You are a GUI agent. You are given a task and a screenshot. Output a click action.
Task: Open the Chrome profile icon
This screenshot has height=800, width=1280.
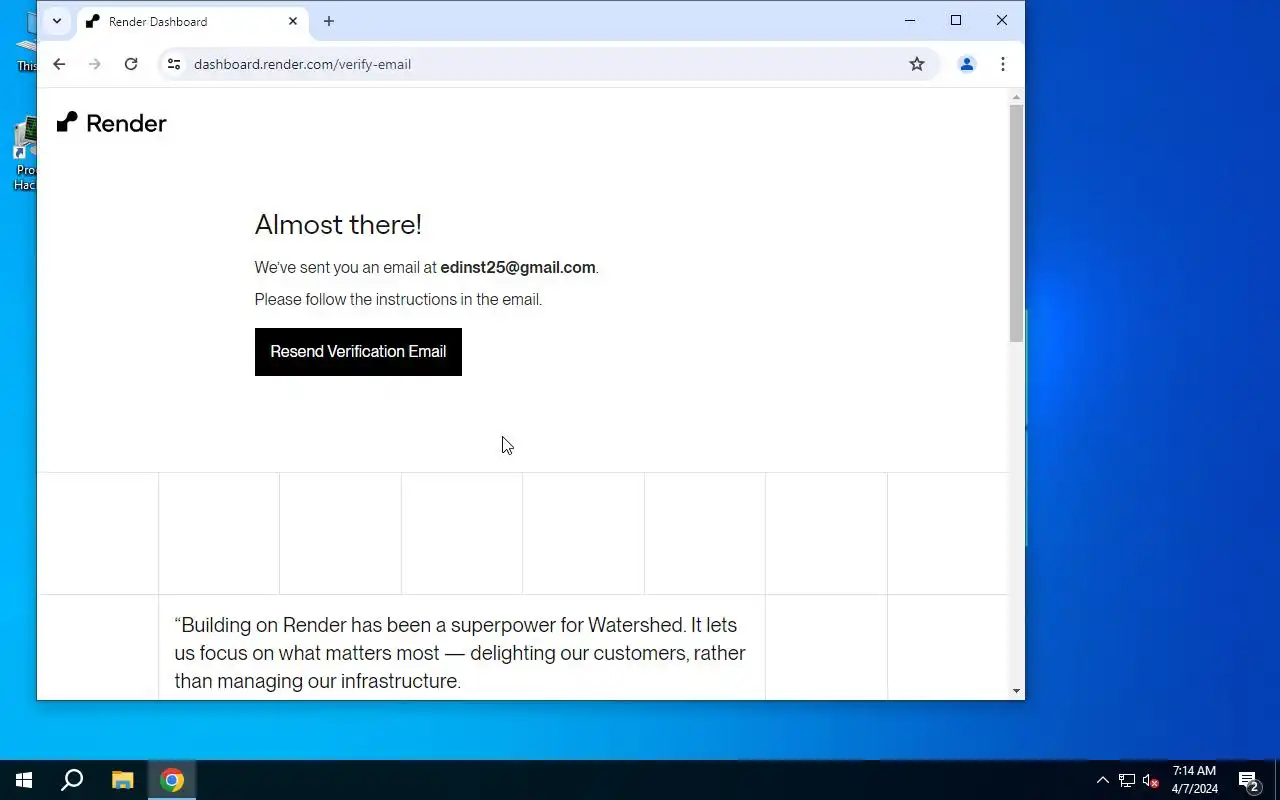pyautogui.click(x=967, y=64)
